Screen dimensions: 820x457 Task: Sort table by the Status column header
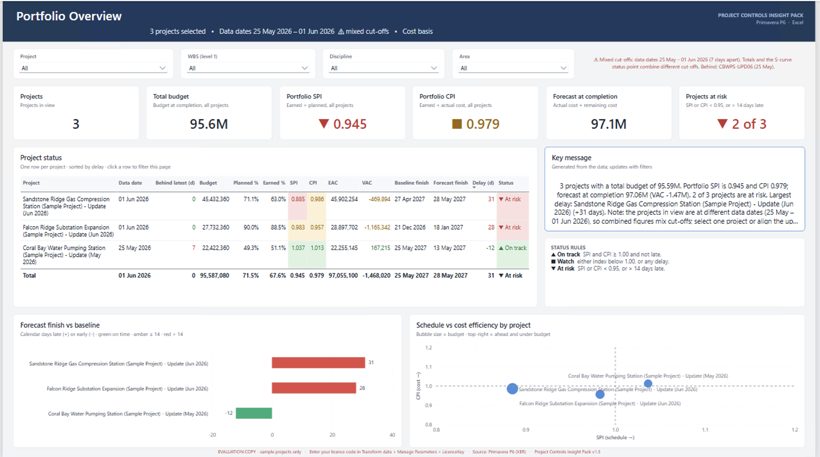coord(506,183)
